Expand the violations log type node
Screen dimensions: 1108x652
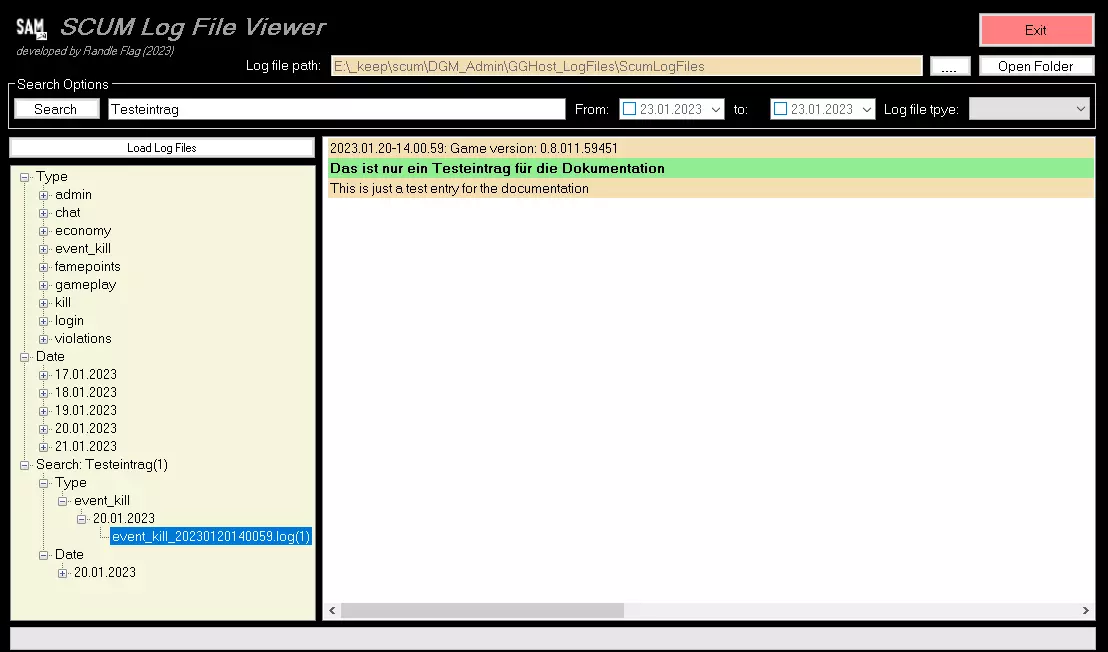tap(44, 339)
